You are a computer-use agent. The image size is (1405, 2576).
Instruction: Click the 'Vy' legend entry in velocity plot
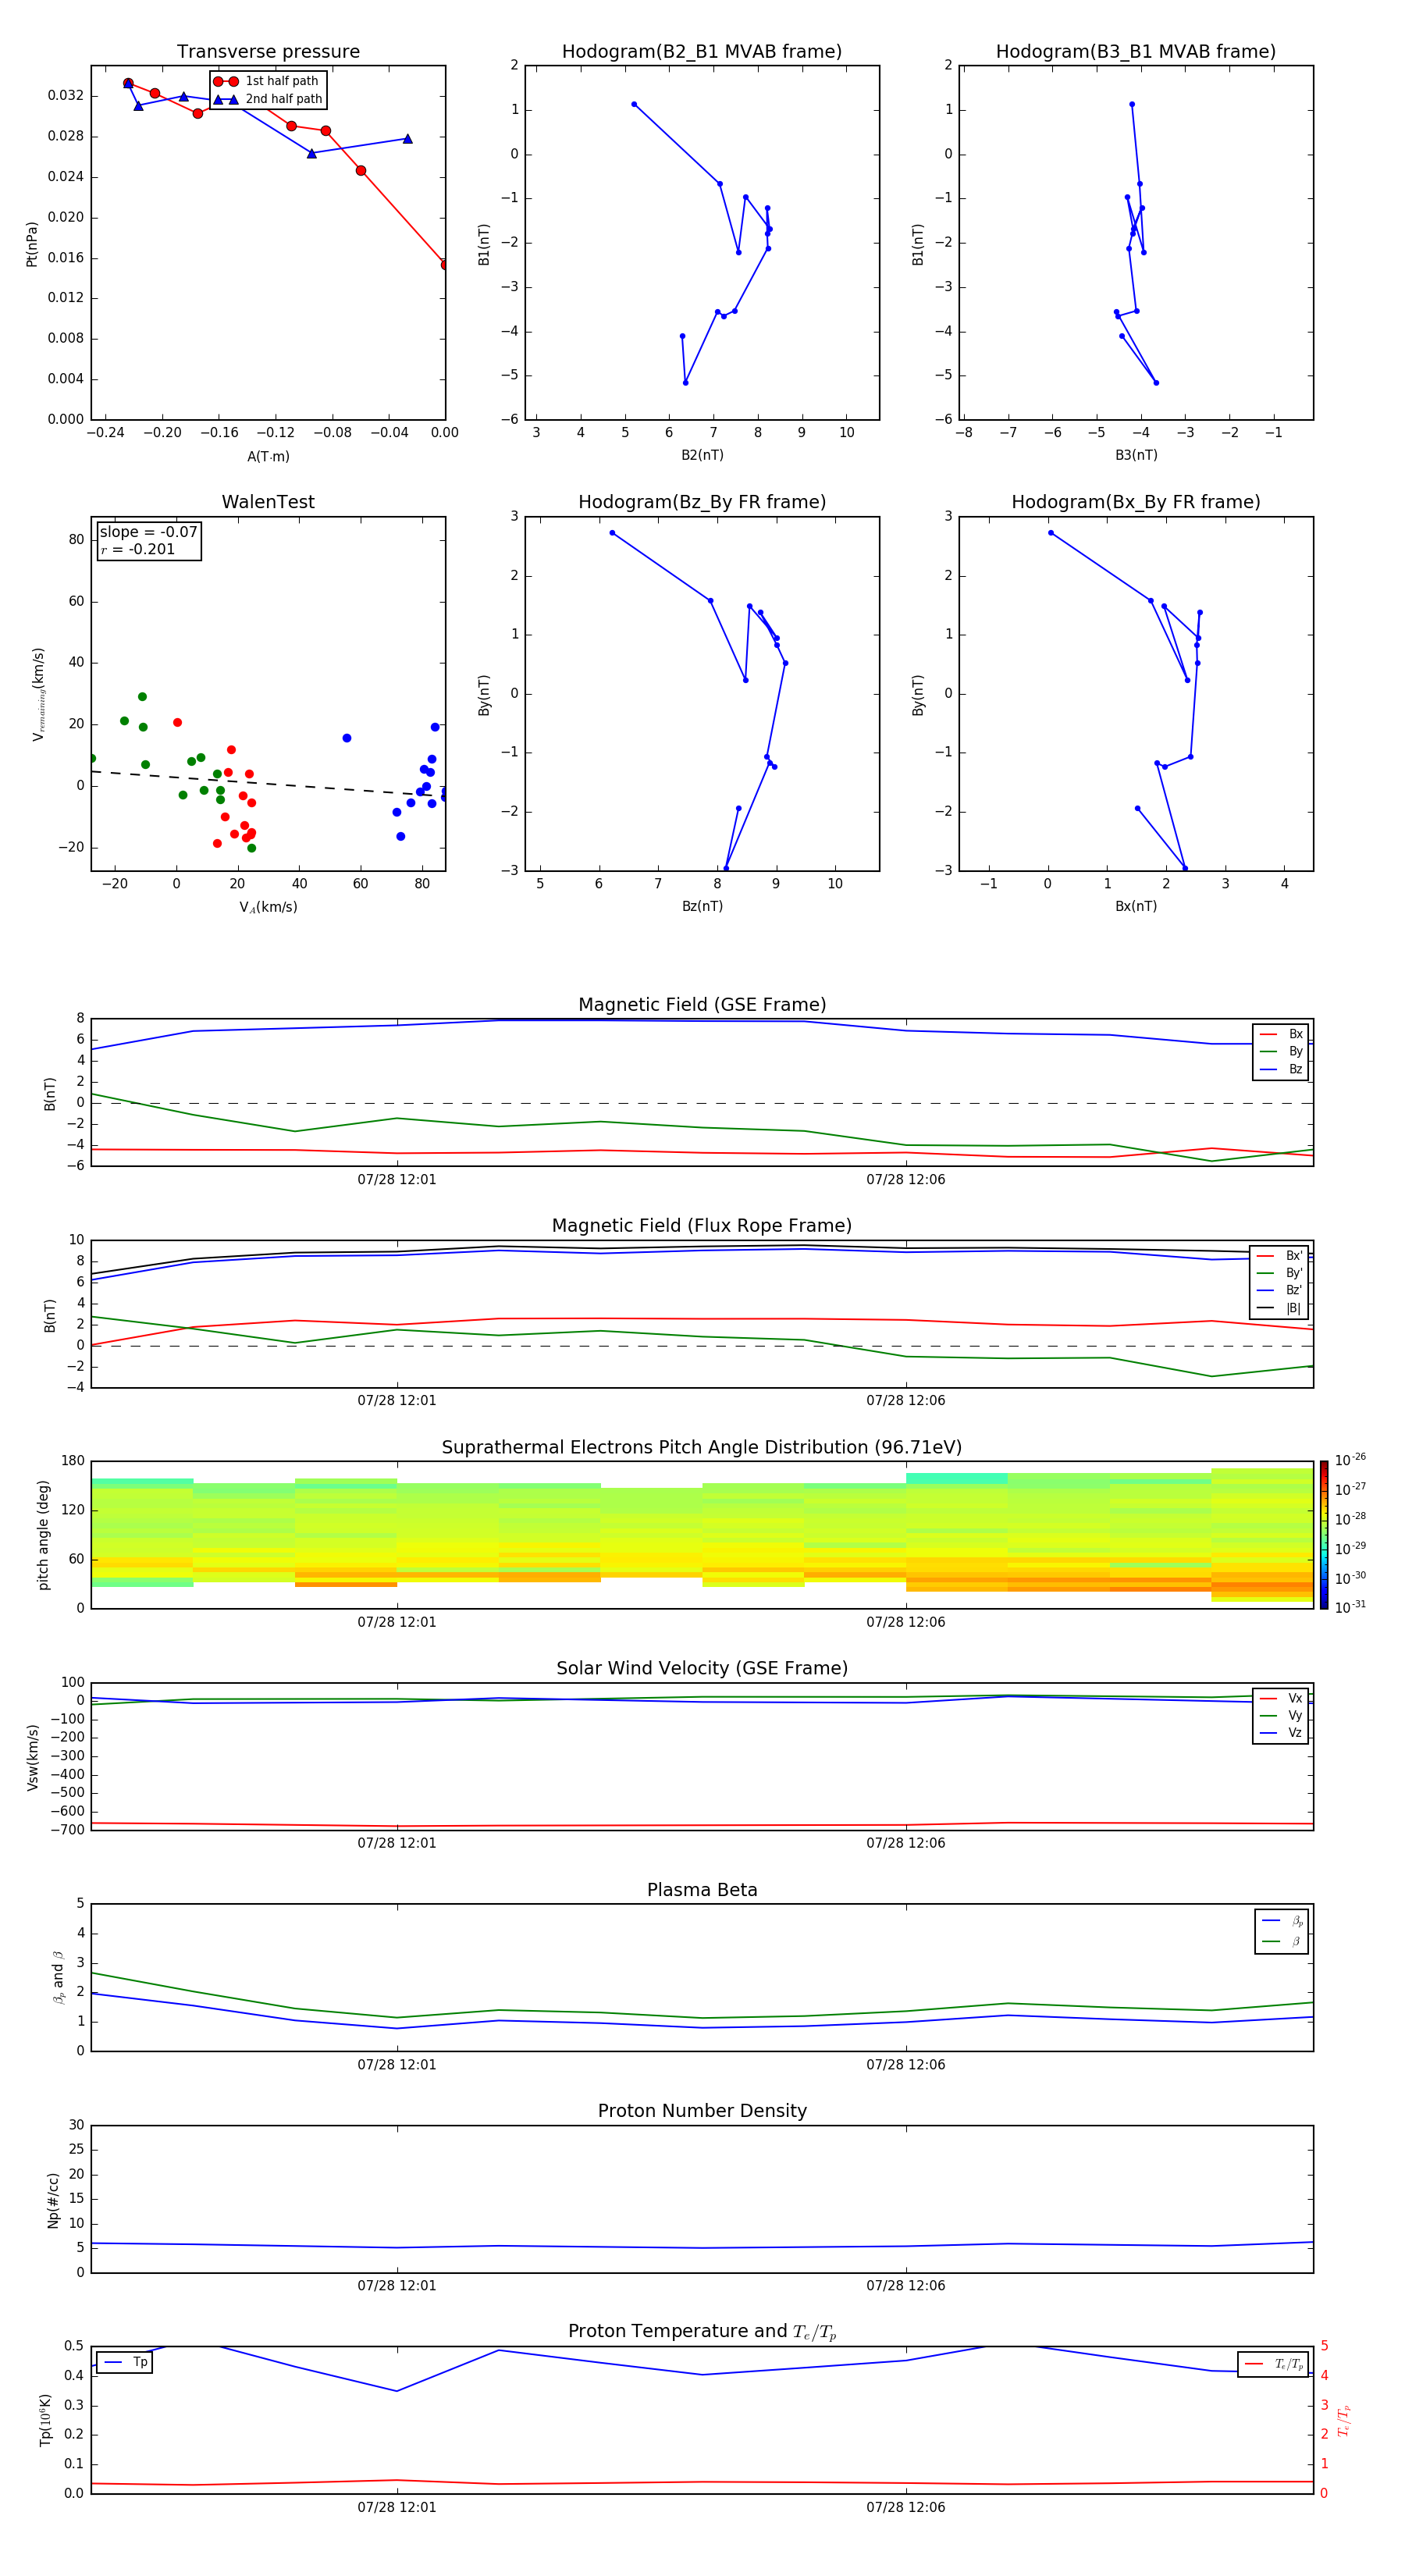[1281, 1716]
